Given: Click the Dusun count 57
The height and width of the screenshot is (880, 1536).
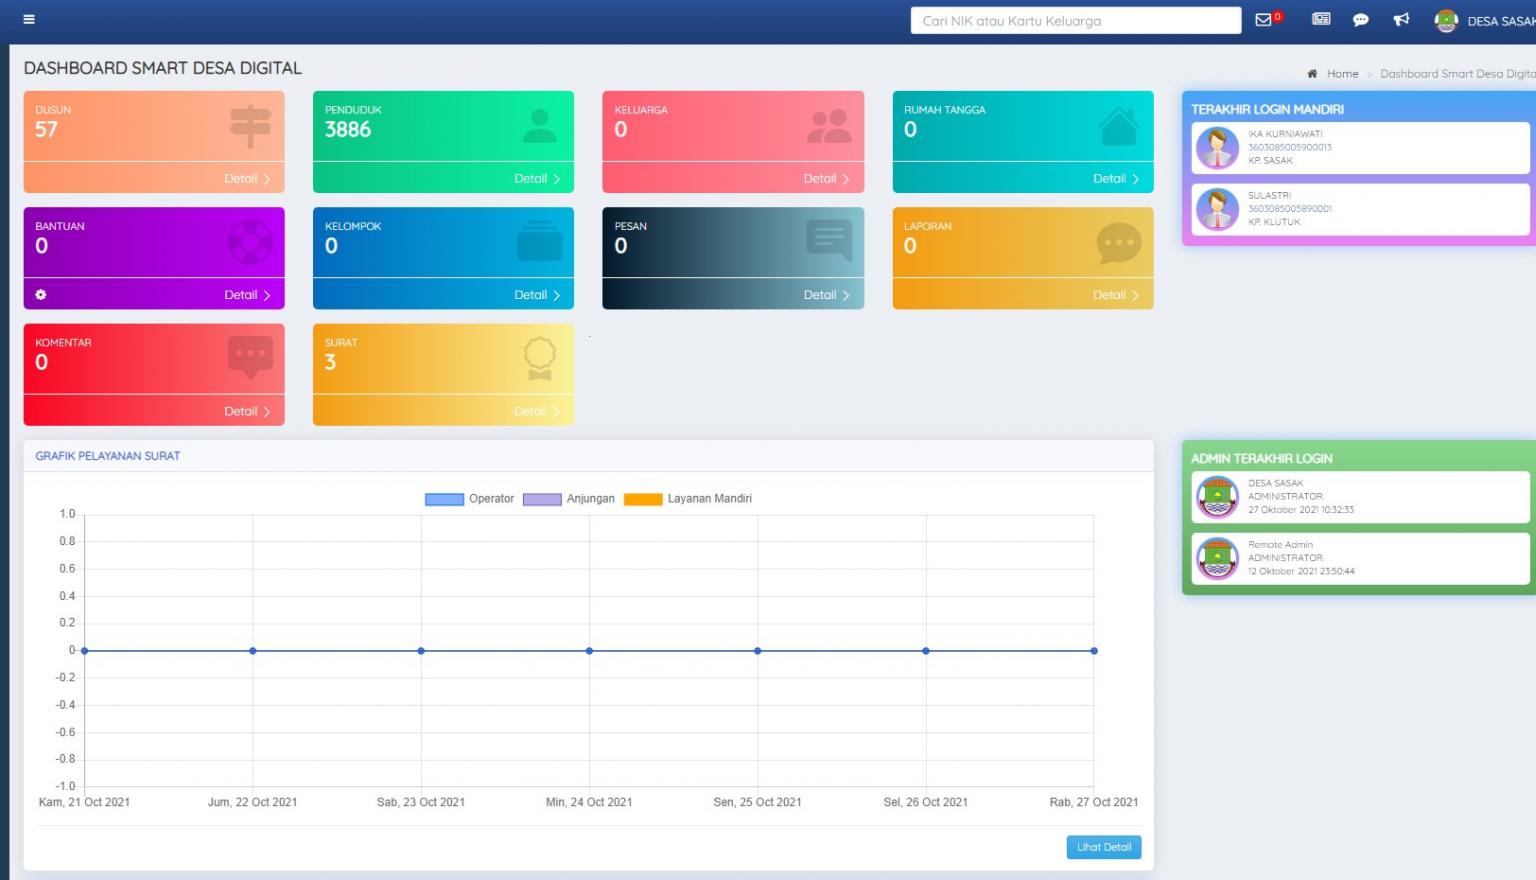Looking at the screenshot, I should 46,129.
